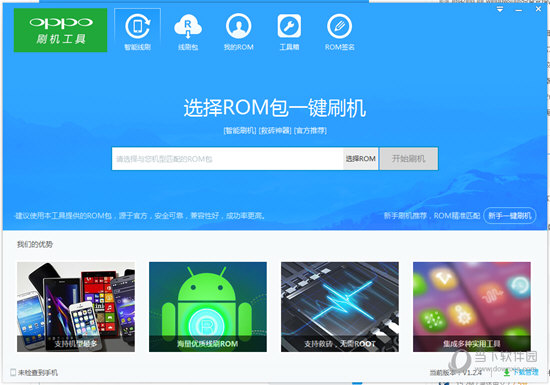Screen dimensions: 550x385
Task: Click the [智能刷机] tag
Action: [x=240, y=131]
